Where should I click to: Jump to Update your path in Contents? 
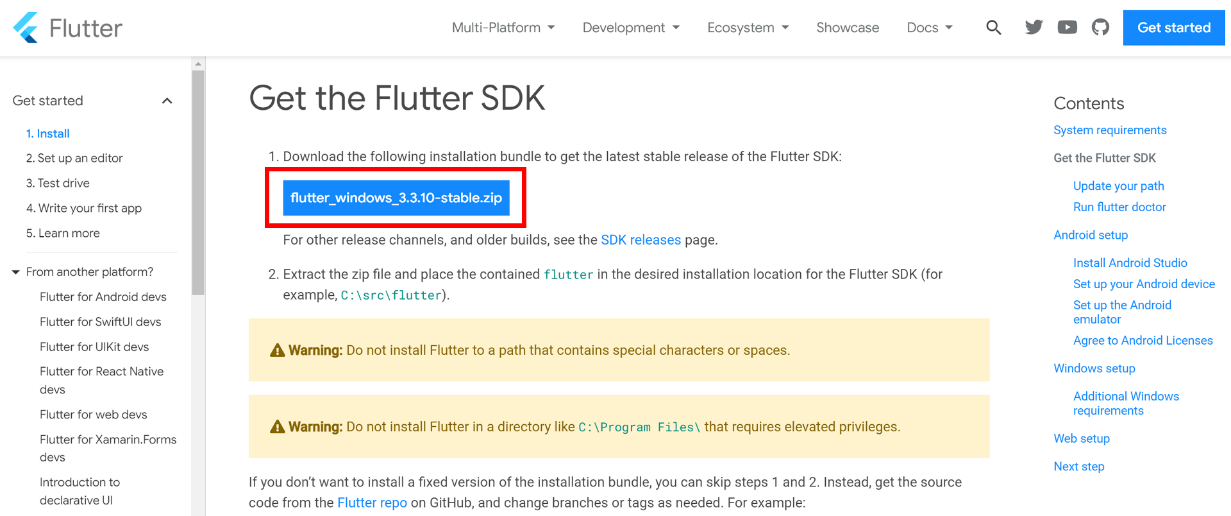(x=1119, y=186)
